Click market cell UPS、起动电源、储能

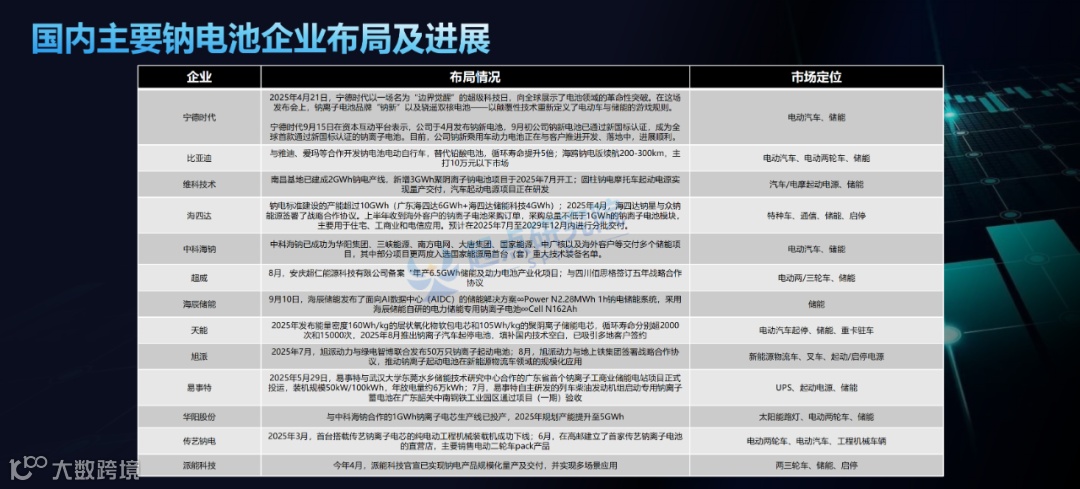click(x=816, y=388)
